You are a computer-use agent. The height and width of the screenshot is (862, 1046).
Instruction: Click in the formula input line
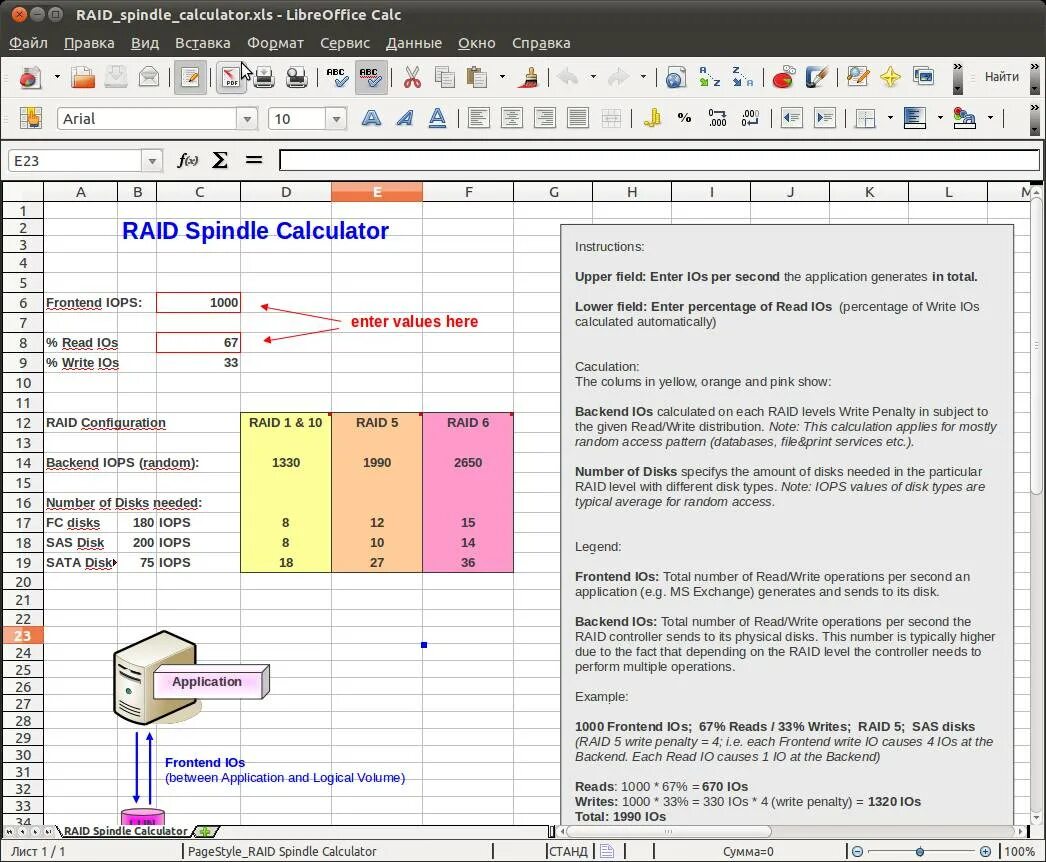[x=658, y=160]
